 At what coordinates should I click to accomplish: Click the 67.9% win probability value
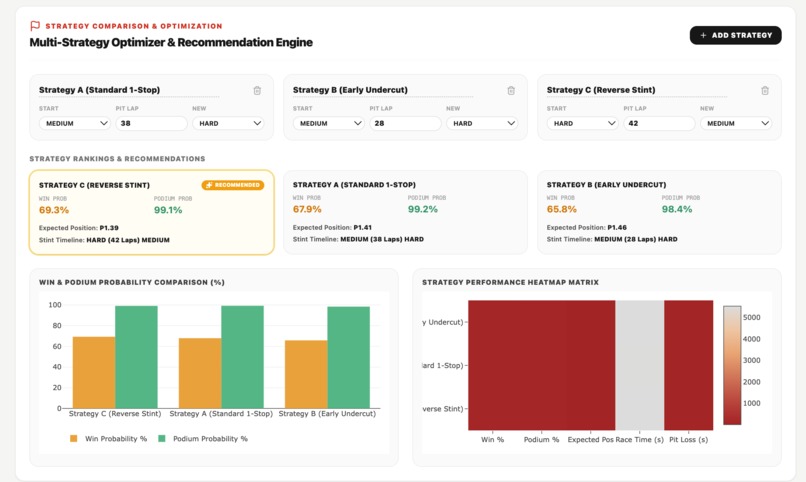click(x=307, y=209)
